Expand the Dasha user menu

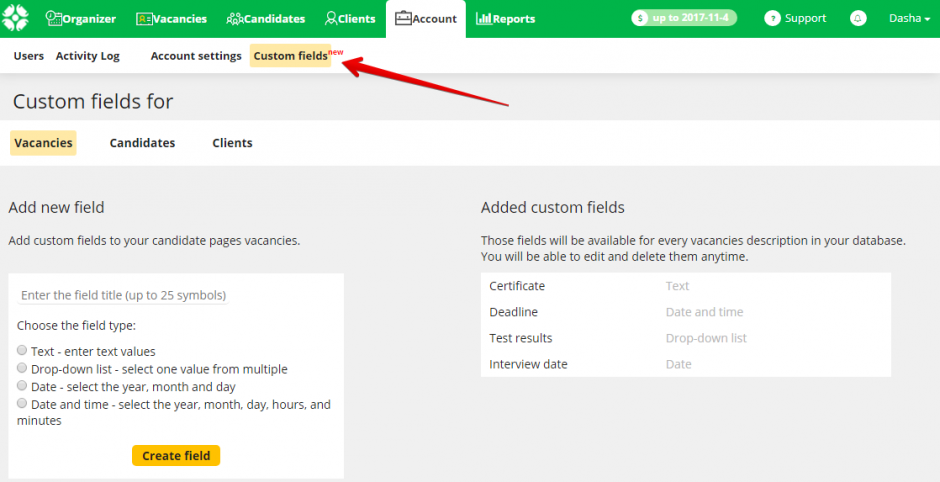(x=909, y=19)
